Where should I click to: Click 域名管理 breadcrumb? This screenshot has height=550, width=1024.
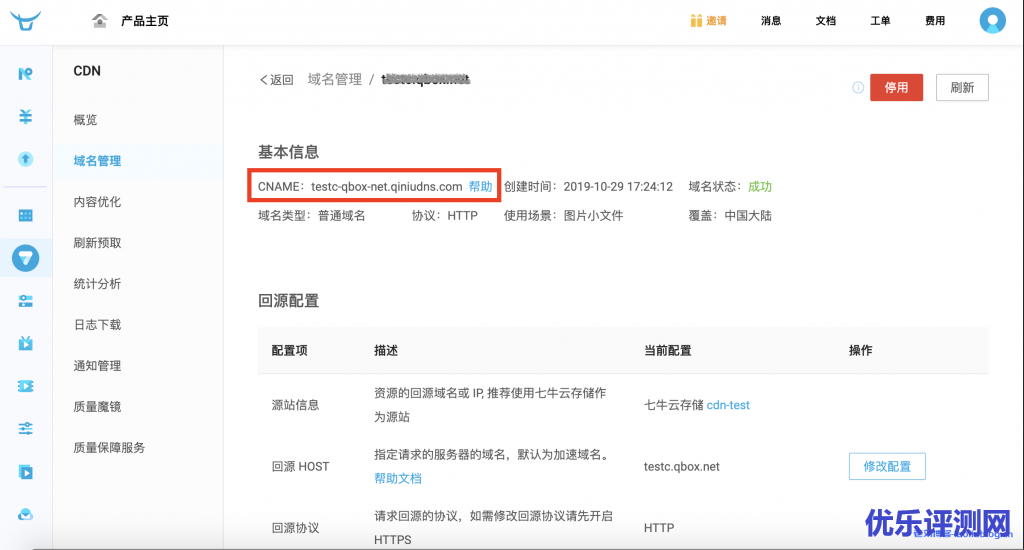[334, 80]
